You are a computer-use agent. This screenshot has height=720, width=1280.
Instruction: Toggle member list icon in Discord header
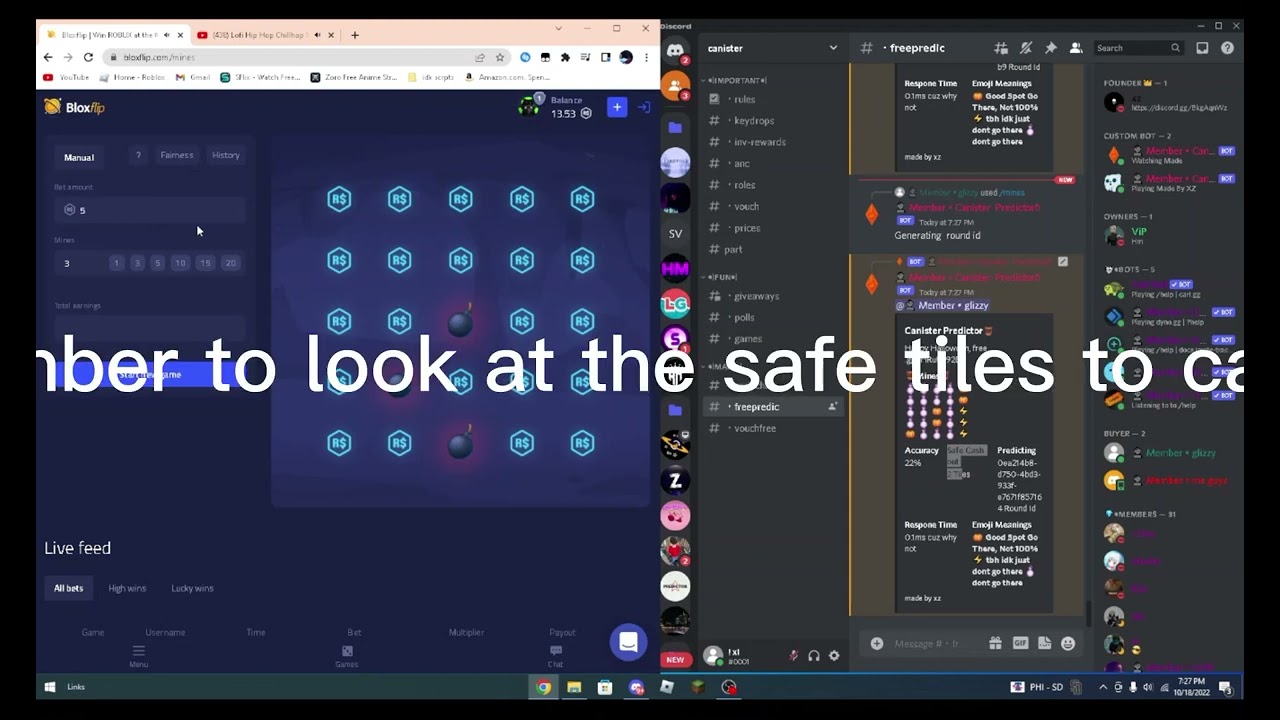[1076, 48]
